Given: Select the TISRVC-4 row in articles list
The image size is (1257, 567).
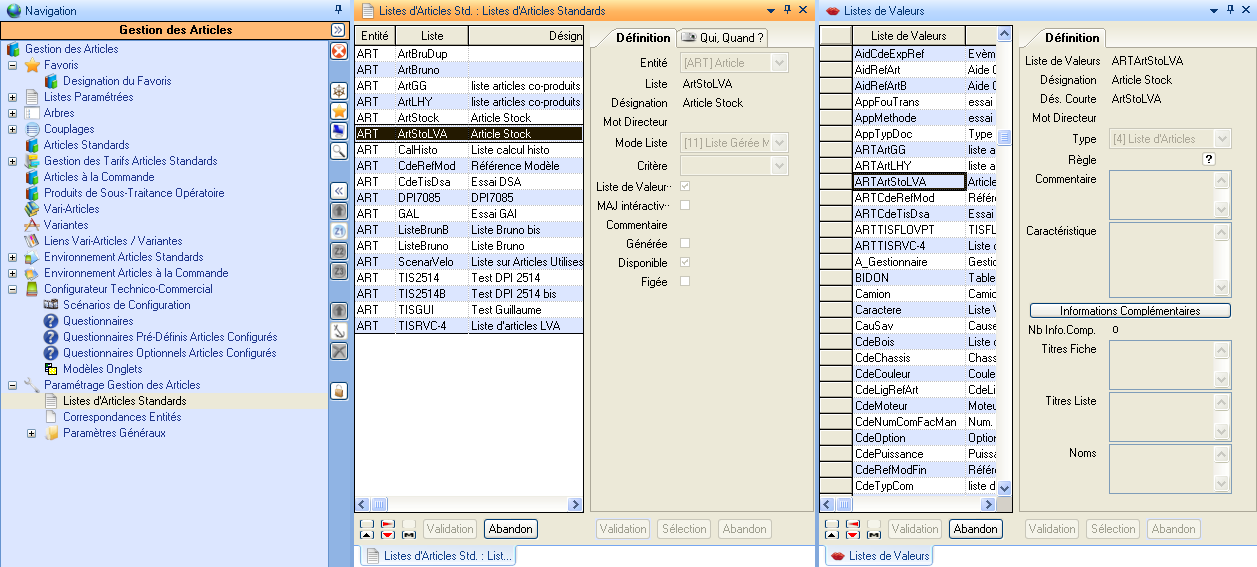Looking at the screenshot, I should coord(469,326).
